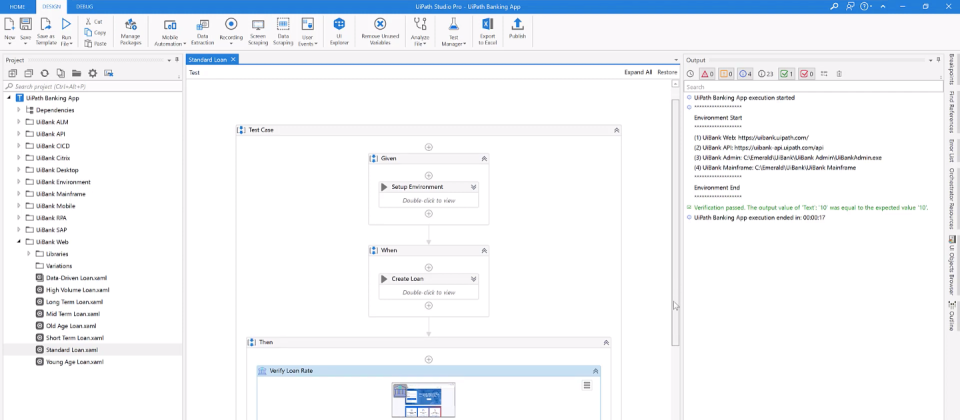Expand the Dependencies tree node
This screenshot has width=960, height=420.
tap(19, 110)
